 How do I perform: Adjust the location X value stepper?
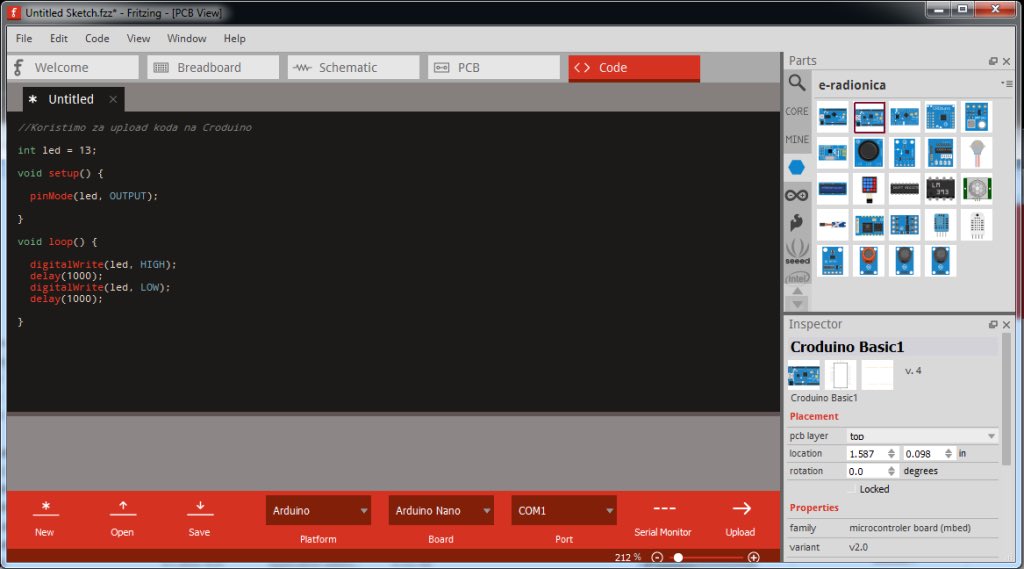coord(891,453)
